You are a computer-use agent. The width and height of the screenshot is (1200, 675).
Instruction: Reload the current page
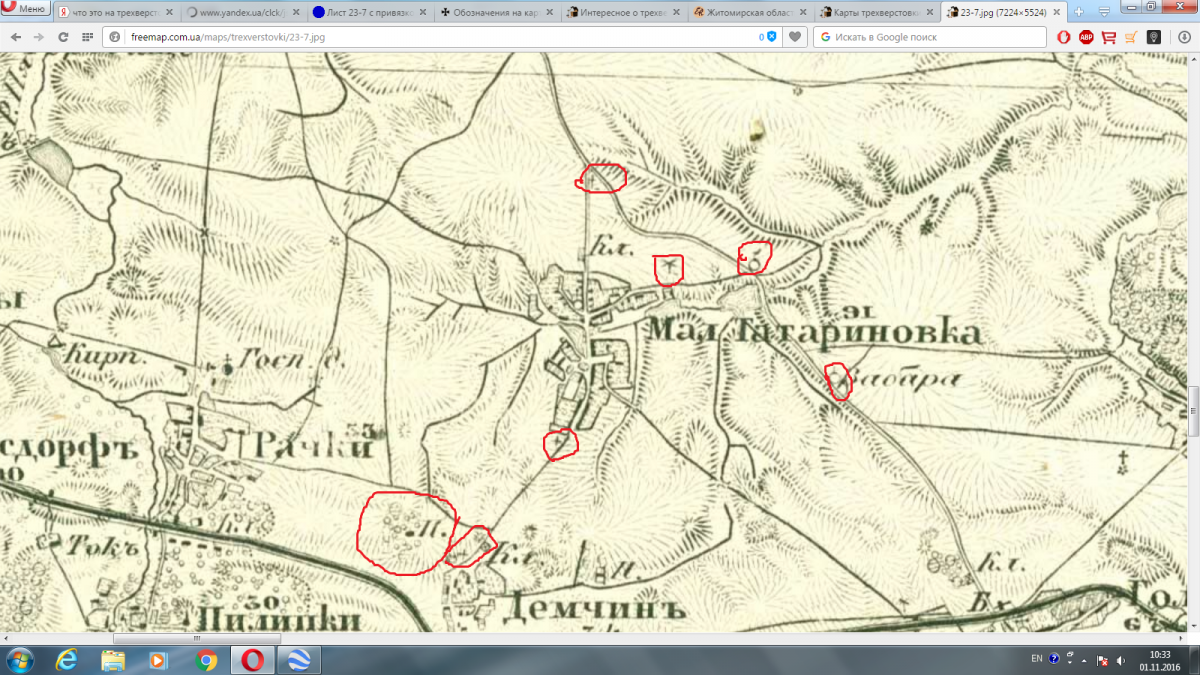coord(63,37)
